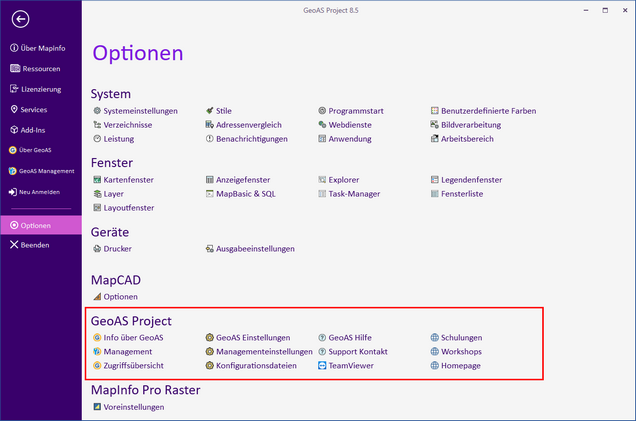
Task: Open the Legendenfenster options link
Action: point(471,180)
